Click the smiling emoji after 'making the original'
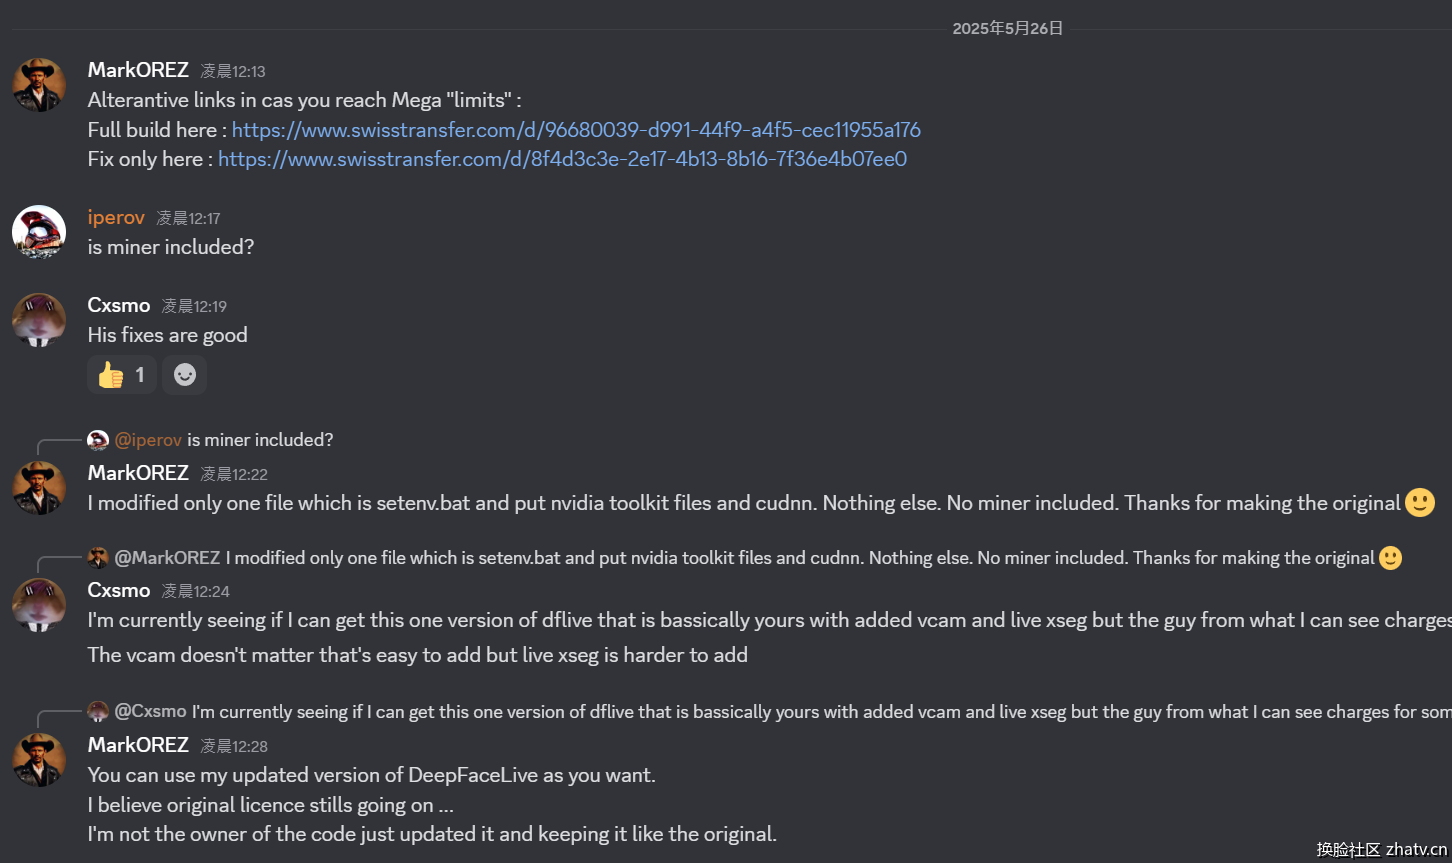 point(1420,502)
